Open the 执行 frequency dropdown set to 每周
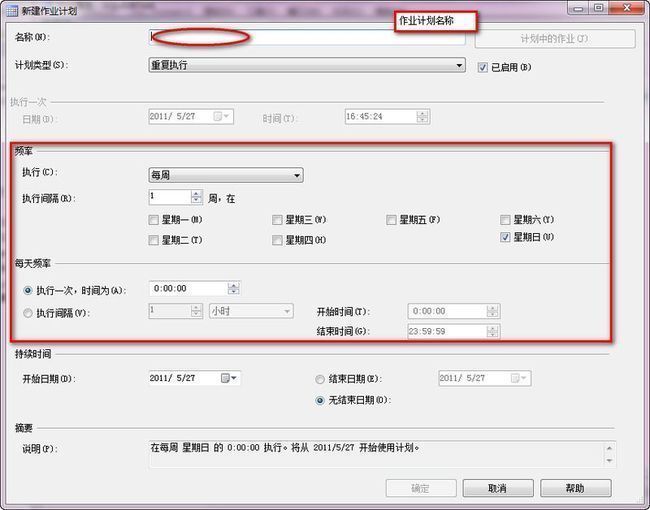Viewport: 650px width, 510px height. tap(226, 175)
